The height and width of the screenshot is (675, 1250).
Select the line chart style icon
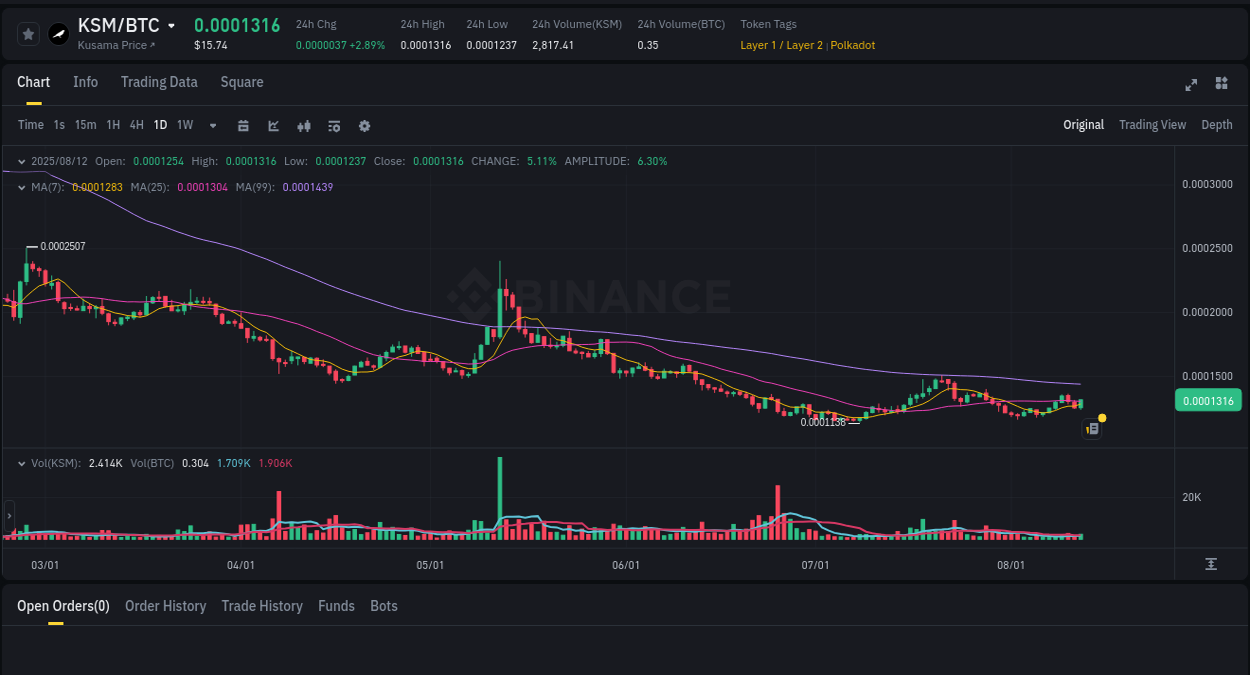272,125
